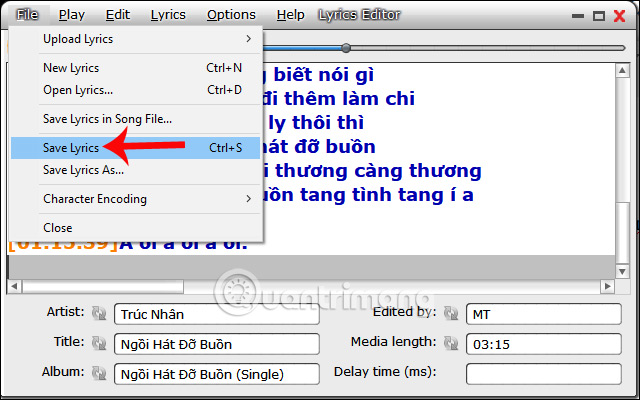
Task: Expand Upload Lyrics submenu
Action: tap(136, 39)
